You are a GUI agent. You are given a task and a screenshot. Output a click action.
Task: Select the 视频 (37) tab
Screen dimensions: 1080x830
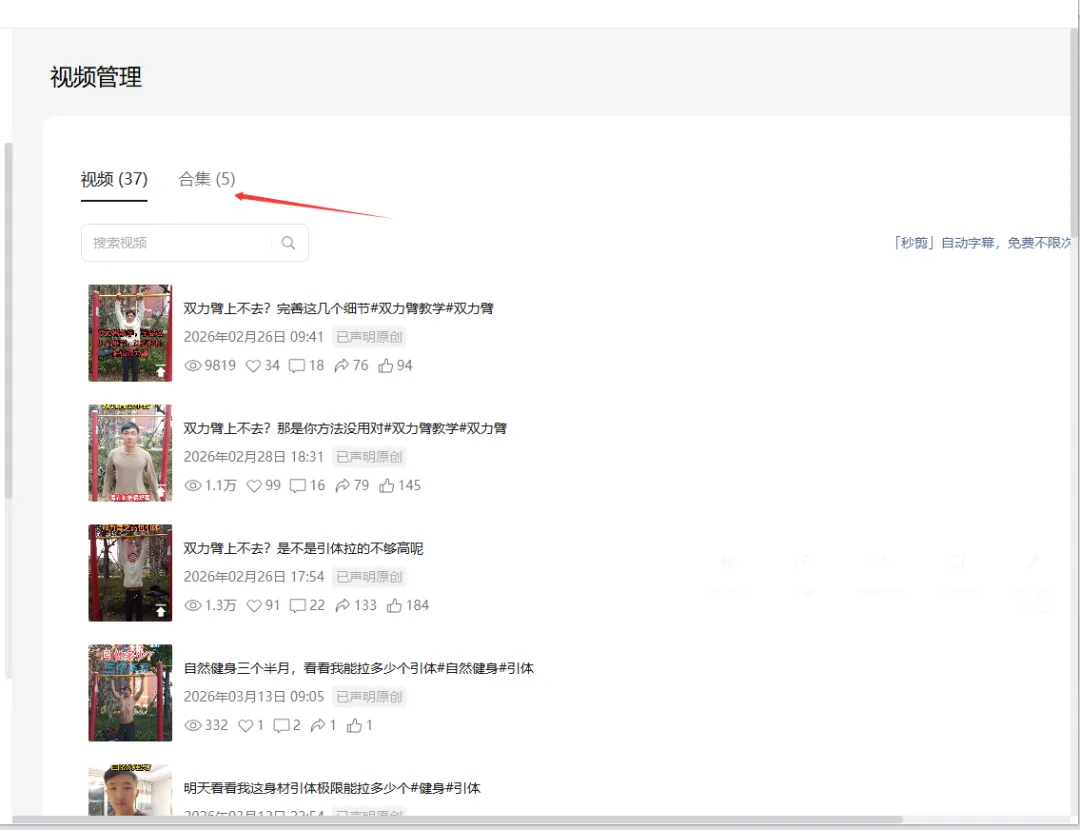(114, 179)
